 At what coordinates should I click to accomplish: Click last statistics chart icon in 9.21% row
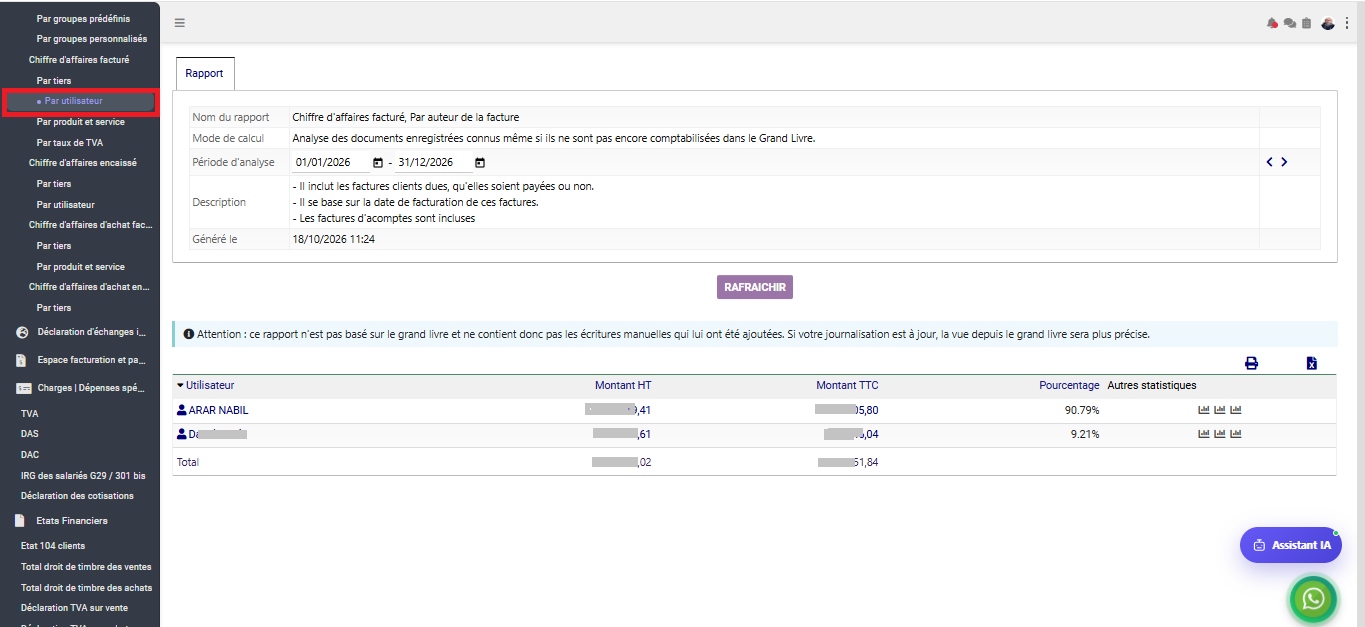click(x=1236, y=434)
